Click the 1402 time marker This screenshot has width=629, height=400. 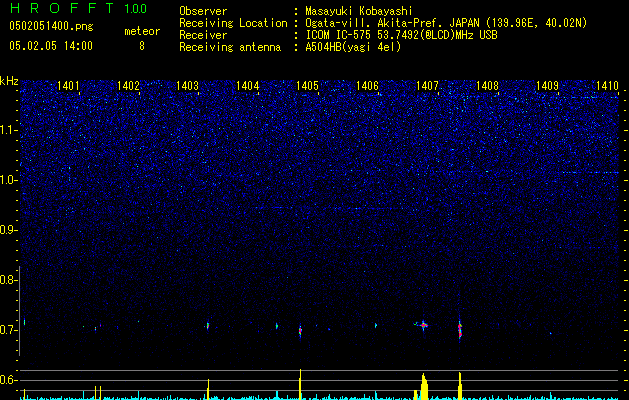[128, 85]
